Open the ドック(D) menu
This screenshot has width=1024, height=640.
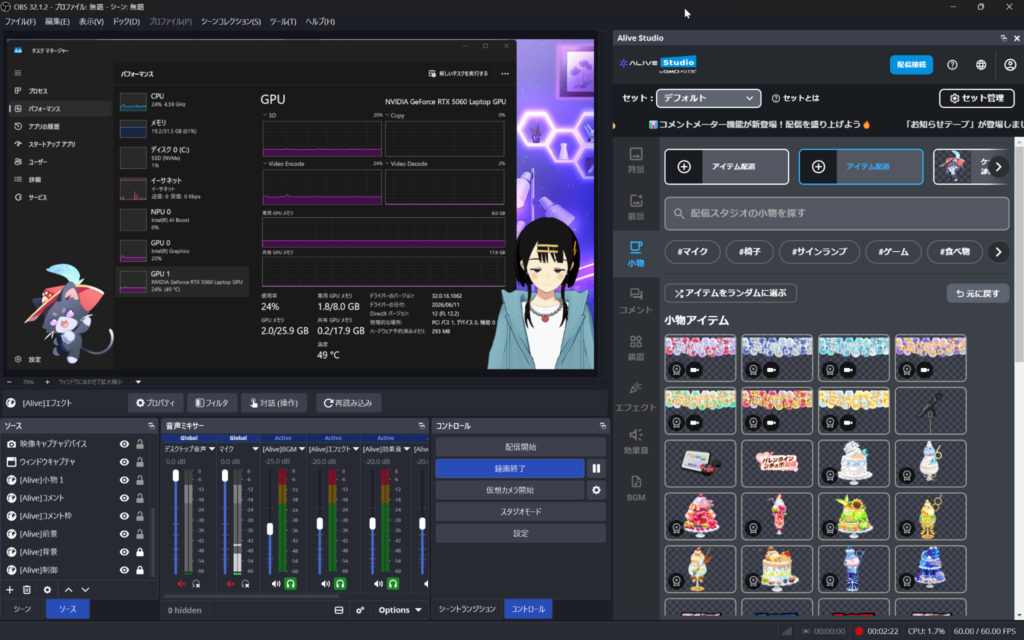tap(126, 22)
